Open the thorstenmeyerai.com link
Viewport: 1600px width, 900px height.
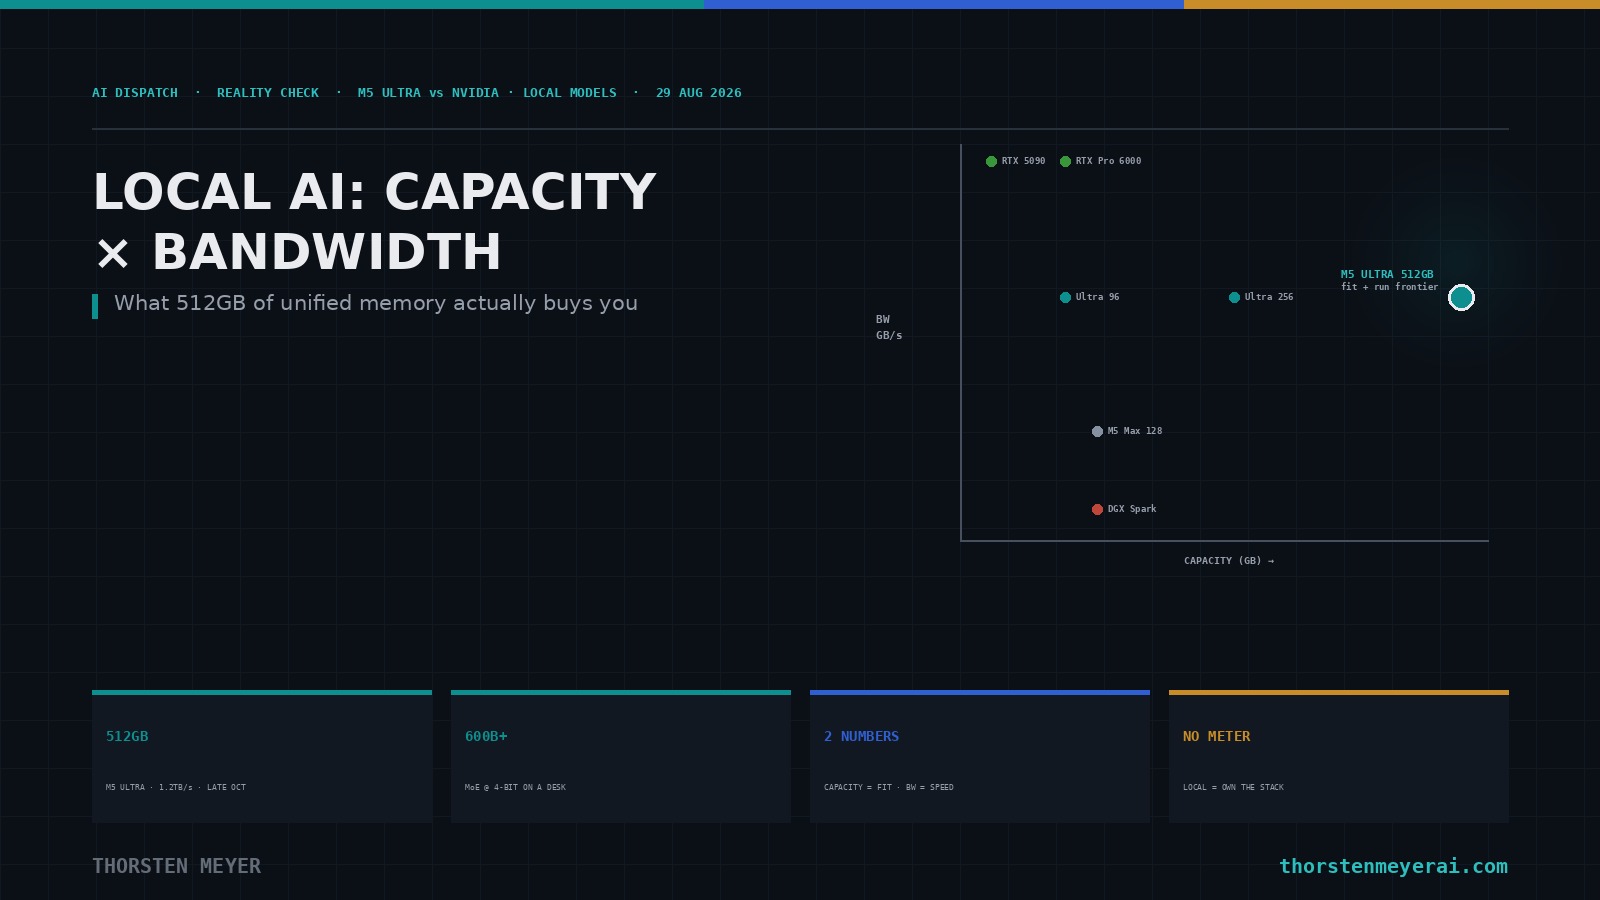(x=1393, y=866)
